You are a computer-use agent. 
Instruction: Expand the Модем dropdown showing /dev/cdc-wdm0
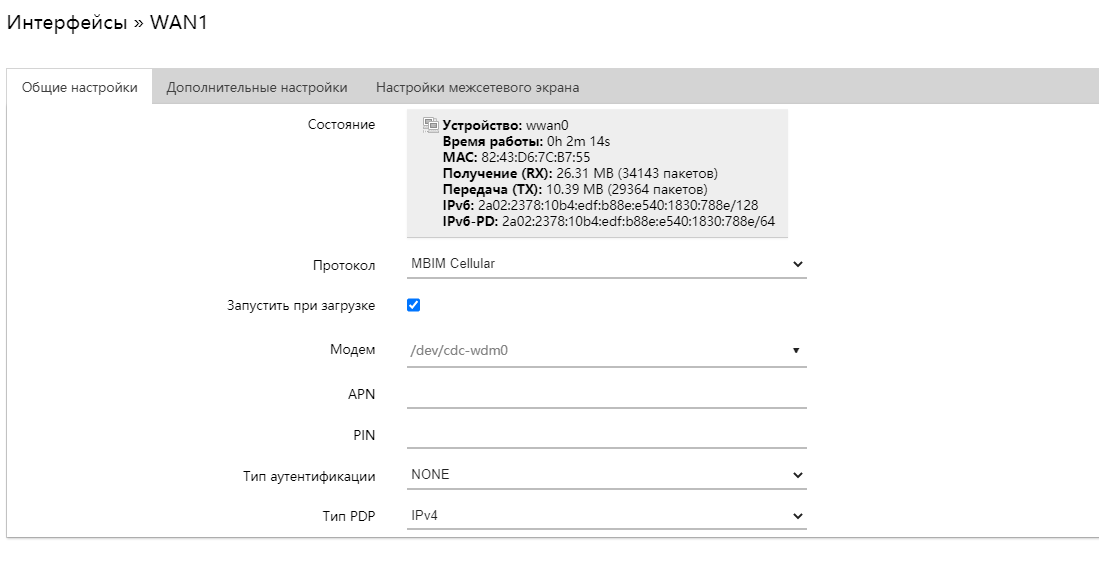[606, 350]
